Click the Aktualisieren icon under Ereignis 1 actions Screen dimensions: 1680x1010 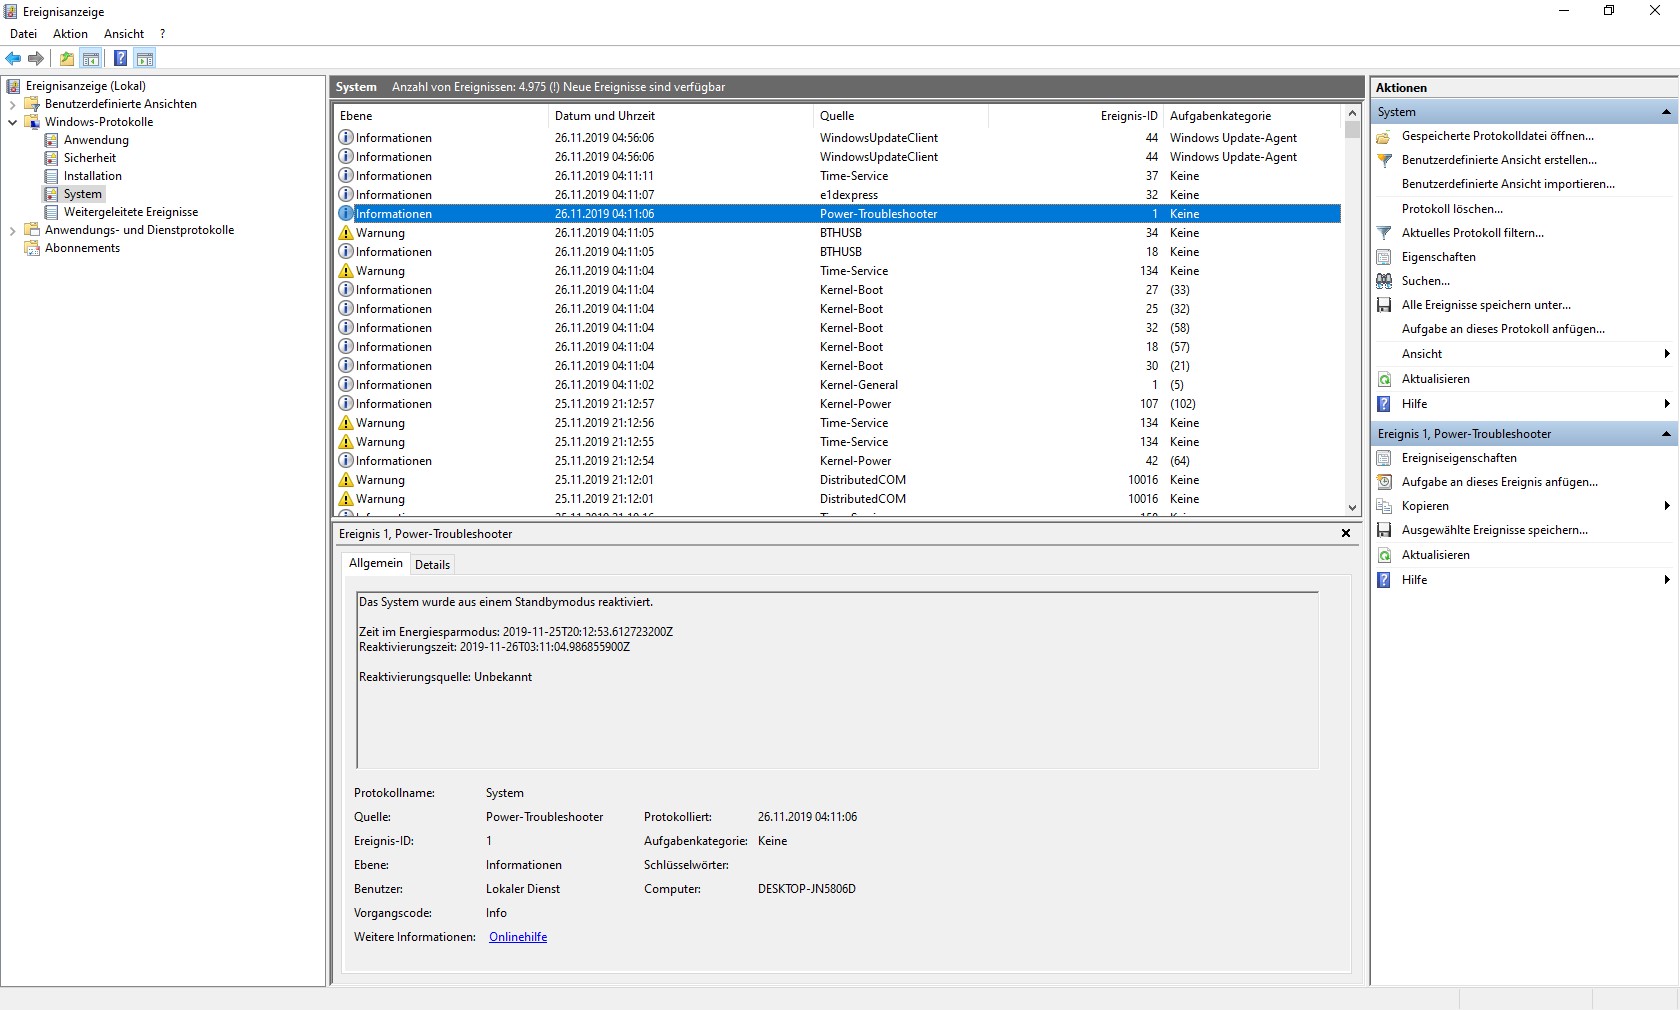[1384, 555]
